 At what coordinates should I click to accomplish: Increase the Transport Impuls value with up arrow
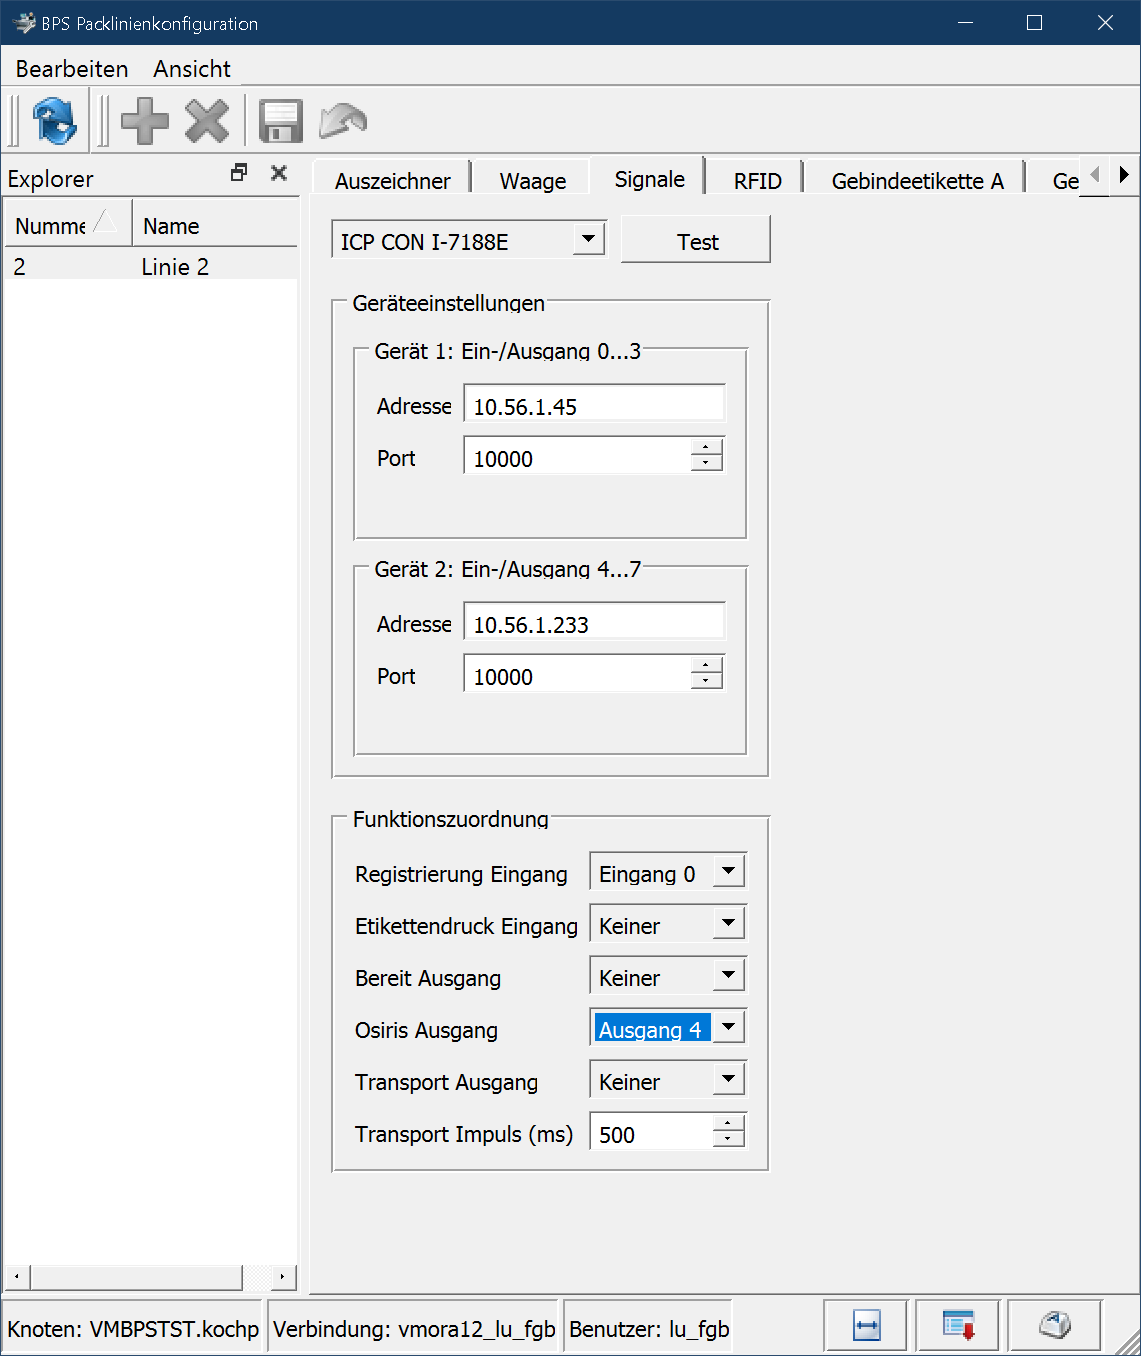pyautogui.click(x=728, y=1124)
